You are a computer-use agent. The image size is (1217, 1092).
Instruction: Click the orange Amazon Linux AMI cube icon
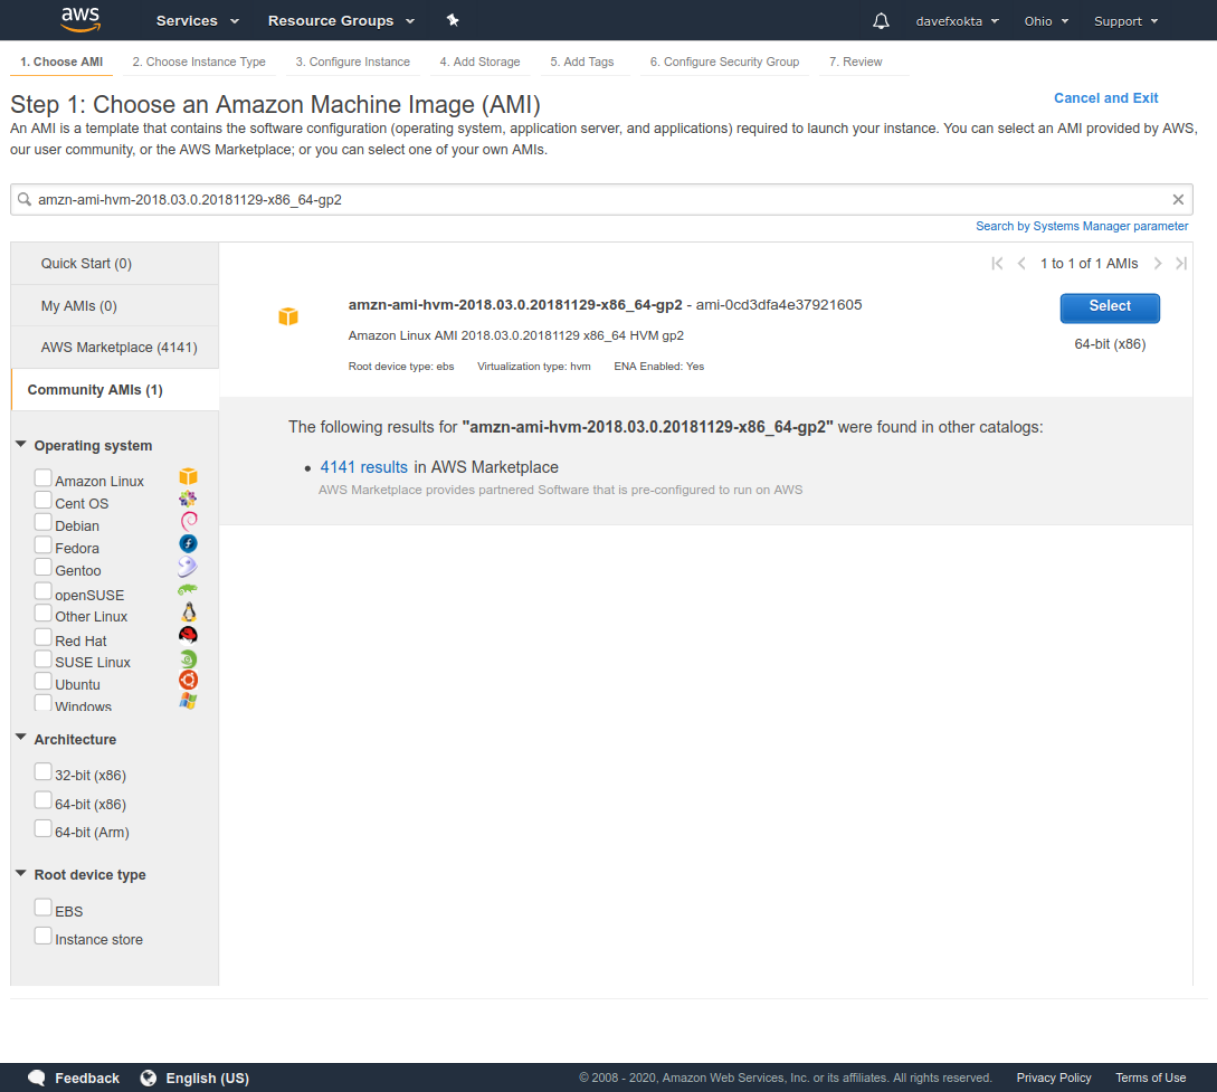[x=288, y=317]
